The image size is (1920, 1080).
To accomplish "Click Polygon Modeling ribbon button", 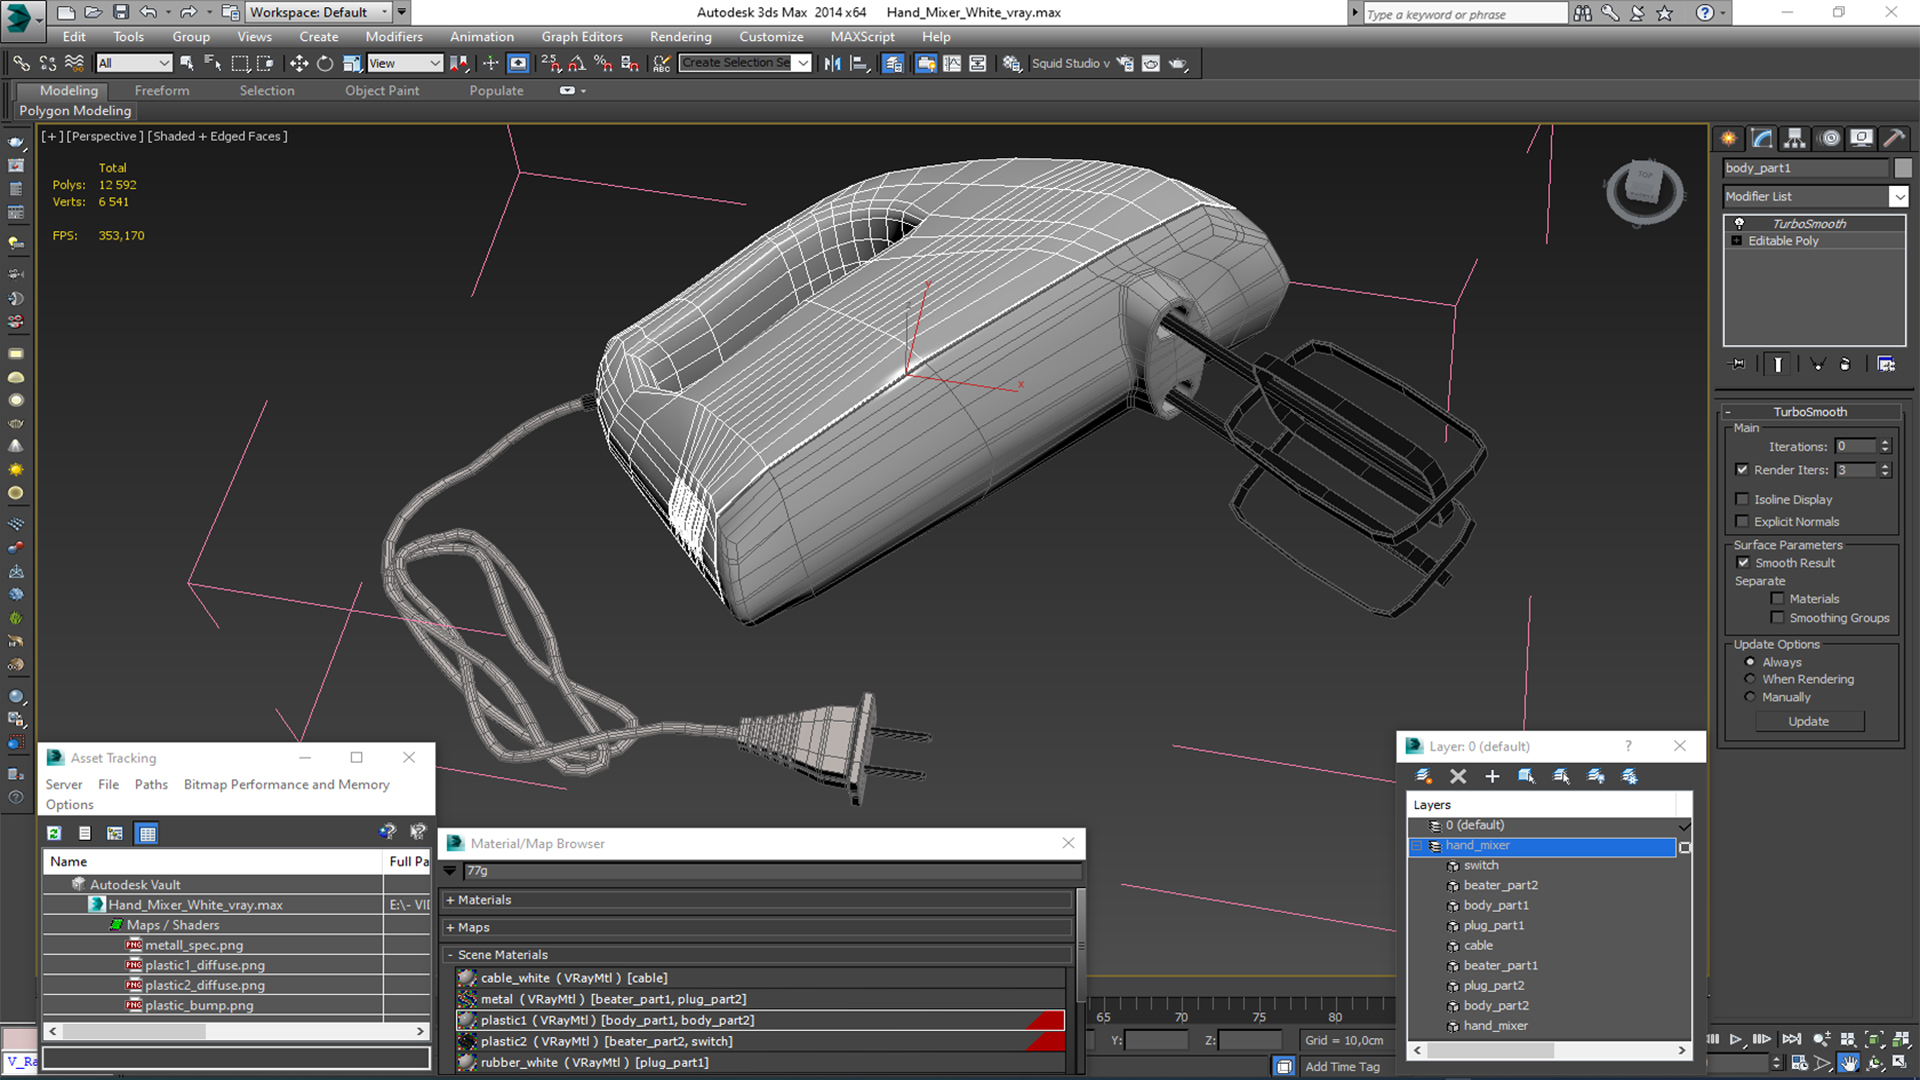I will [75, 111].
